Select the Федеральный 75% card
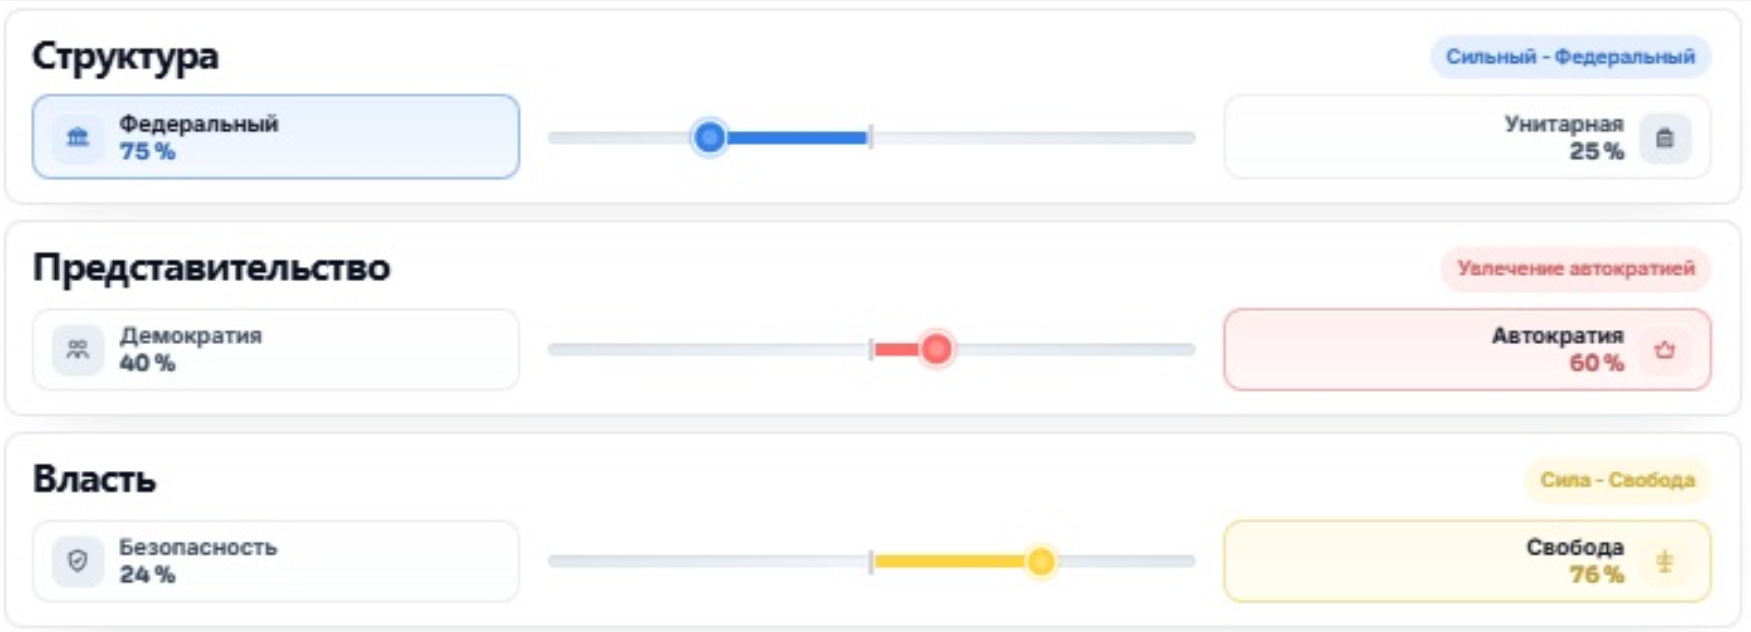The width and height of the screenshot is (1751, 632). click(276, 137)
